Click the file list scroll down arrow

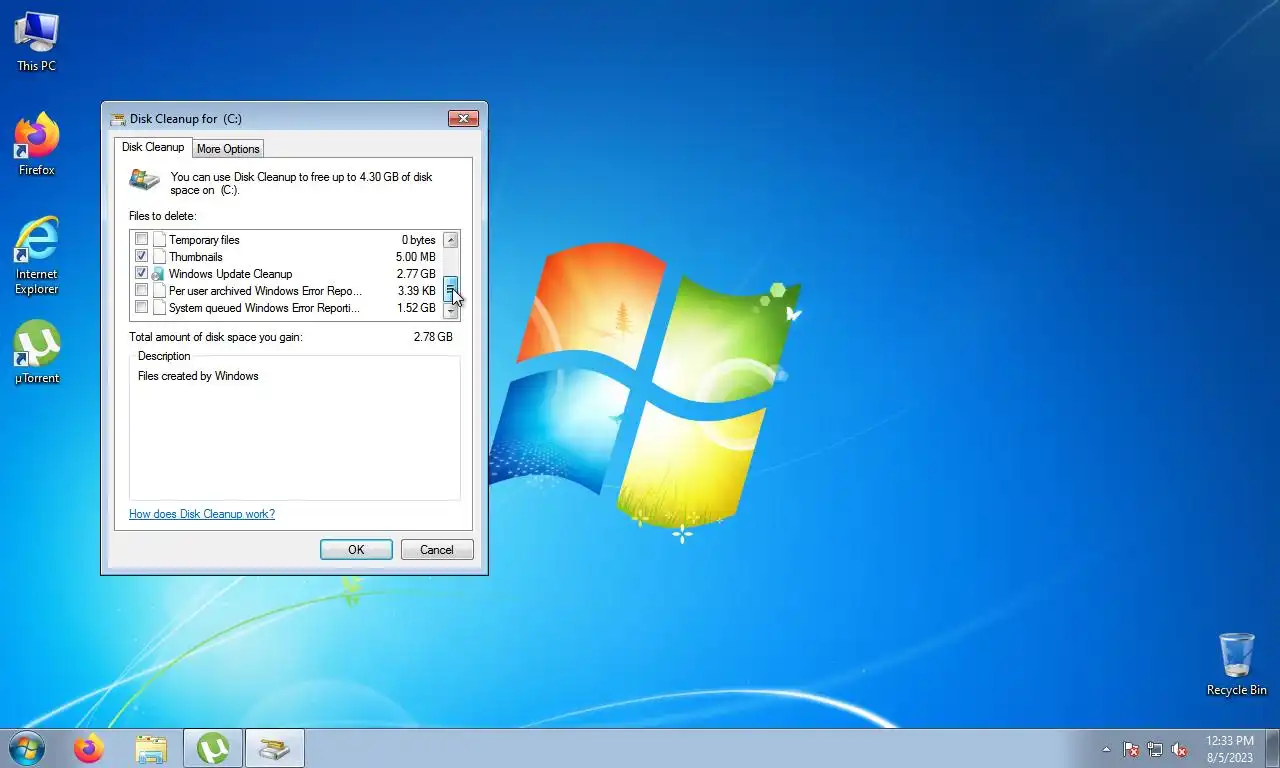click(451, 312)
